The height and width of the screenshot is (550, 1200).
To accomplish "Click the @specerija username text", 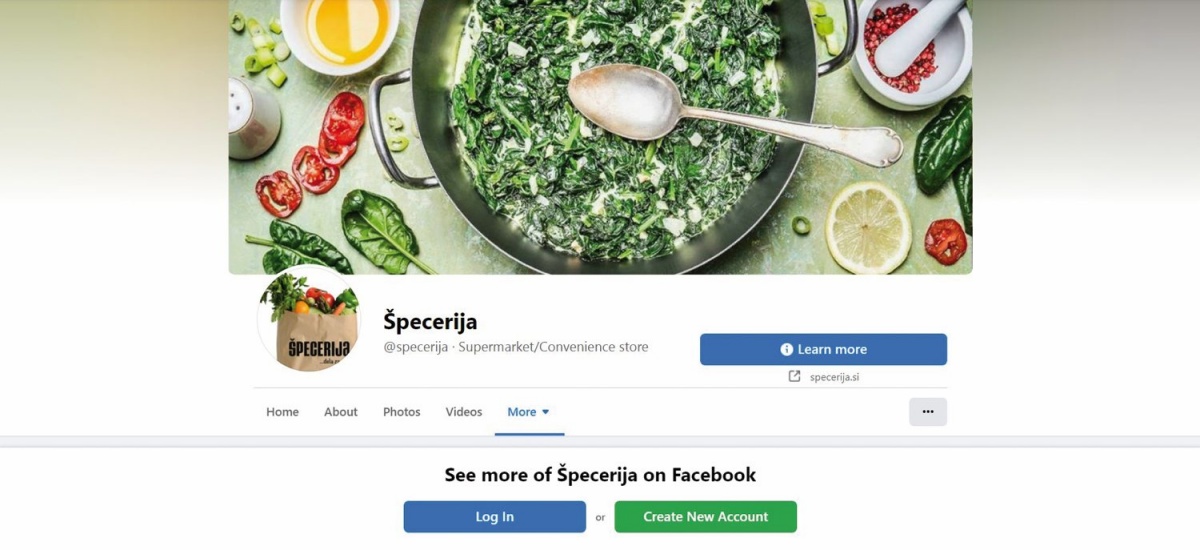I will pyautogui.click(x=416, y=347).
